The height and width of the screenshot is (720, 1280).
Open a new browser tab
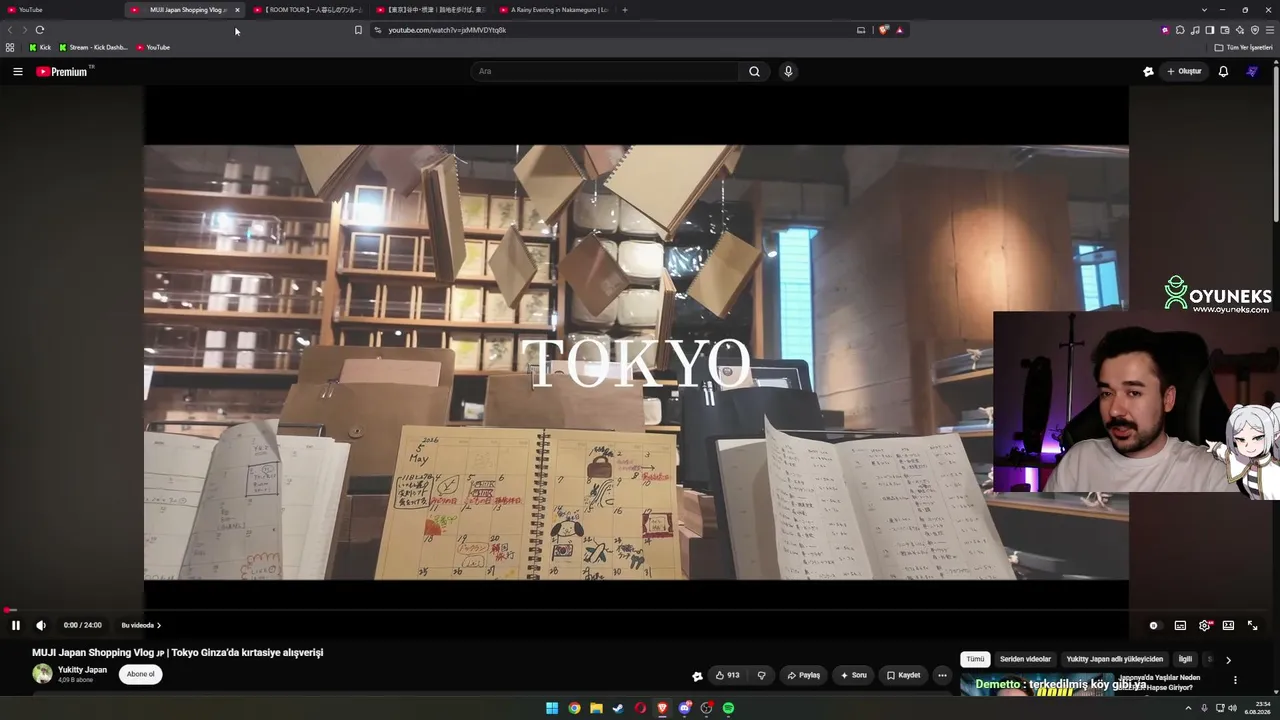click(625, 10)
